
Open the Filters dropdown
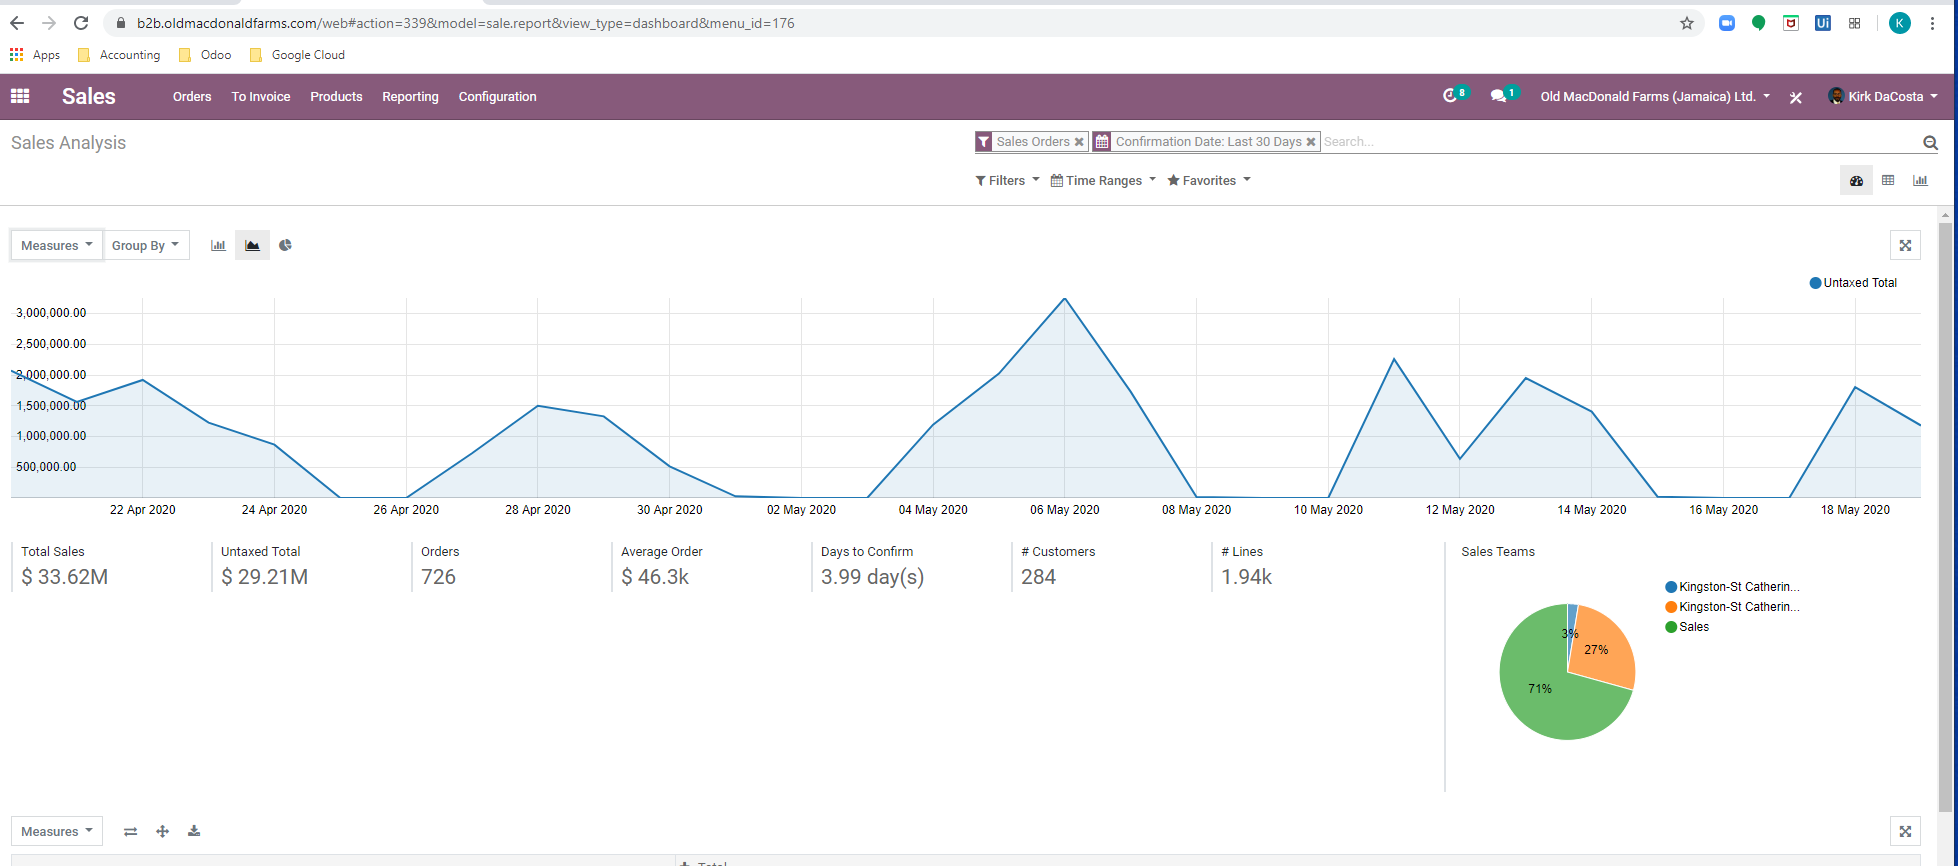[1007, 181]
